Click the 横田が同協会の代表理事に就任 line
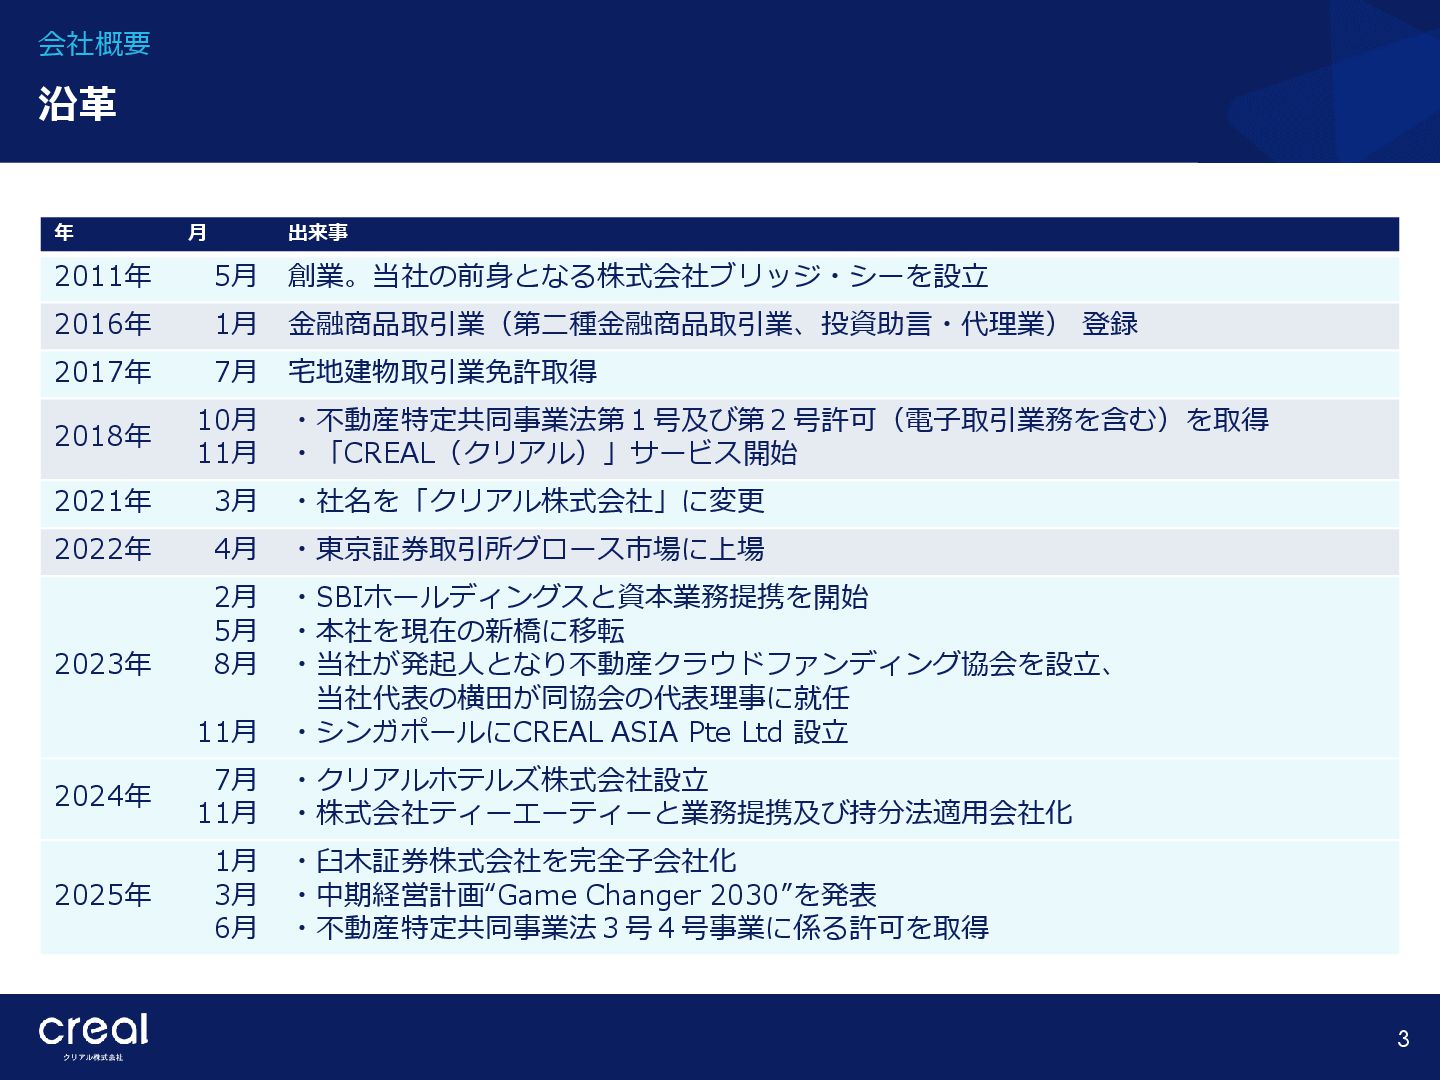1440x1080 pixels. (x=583, y=698)
